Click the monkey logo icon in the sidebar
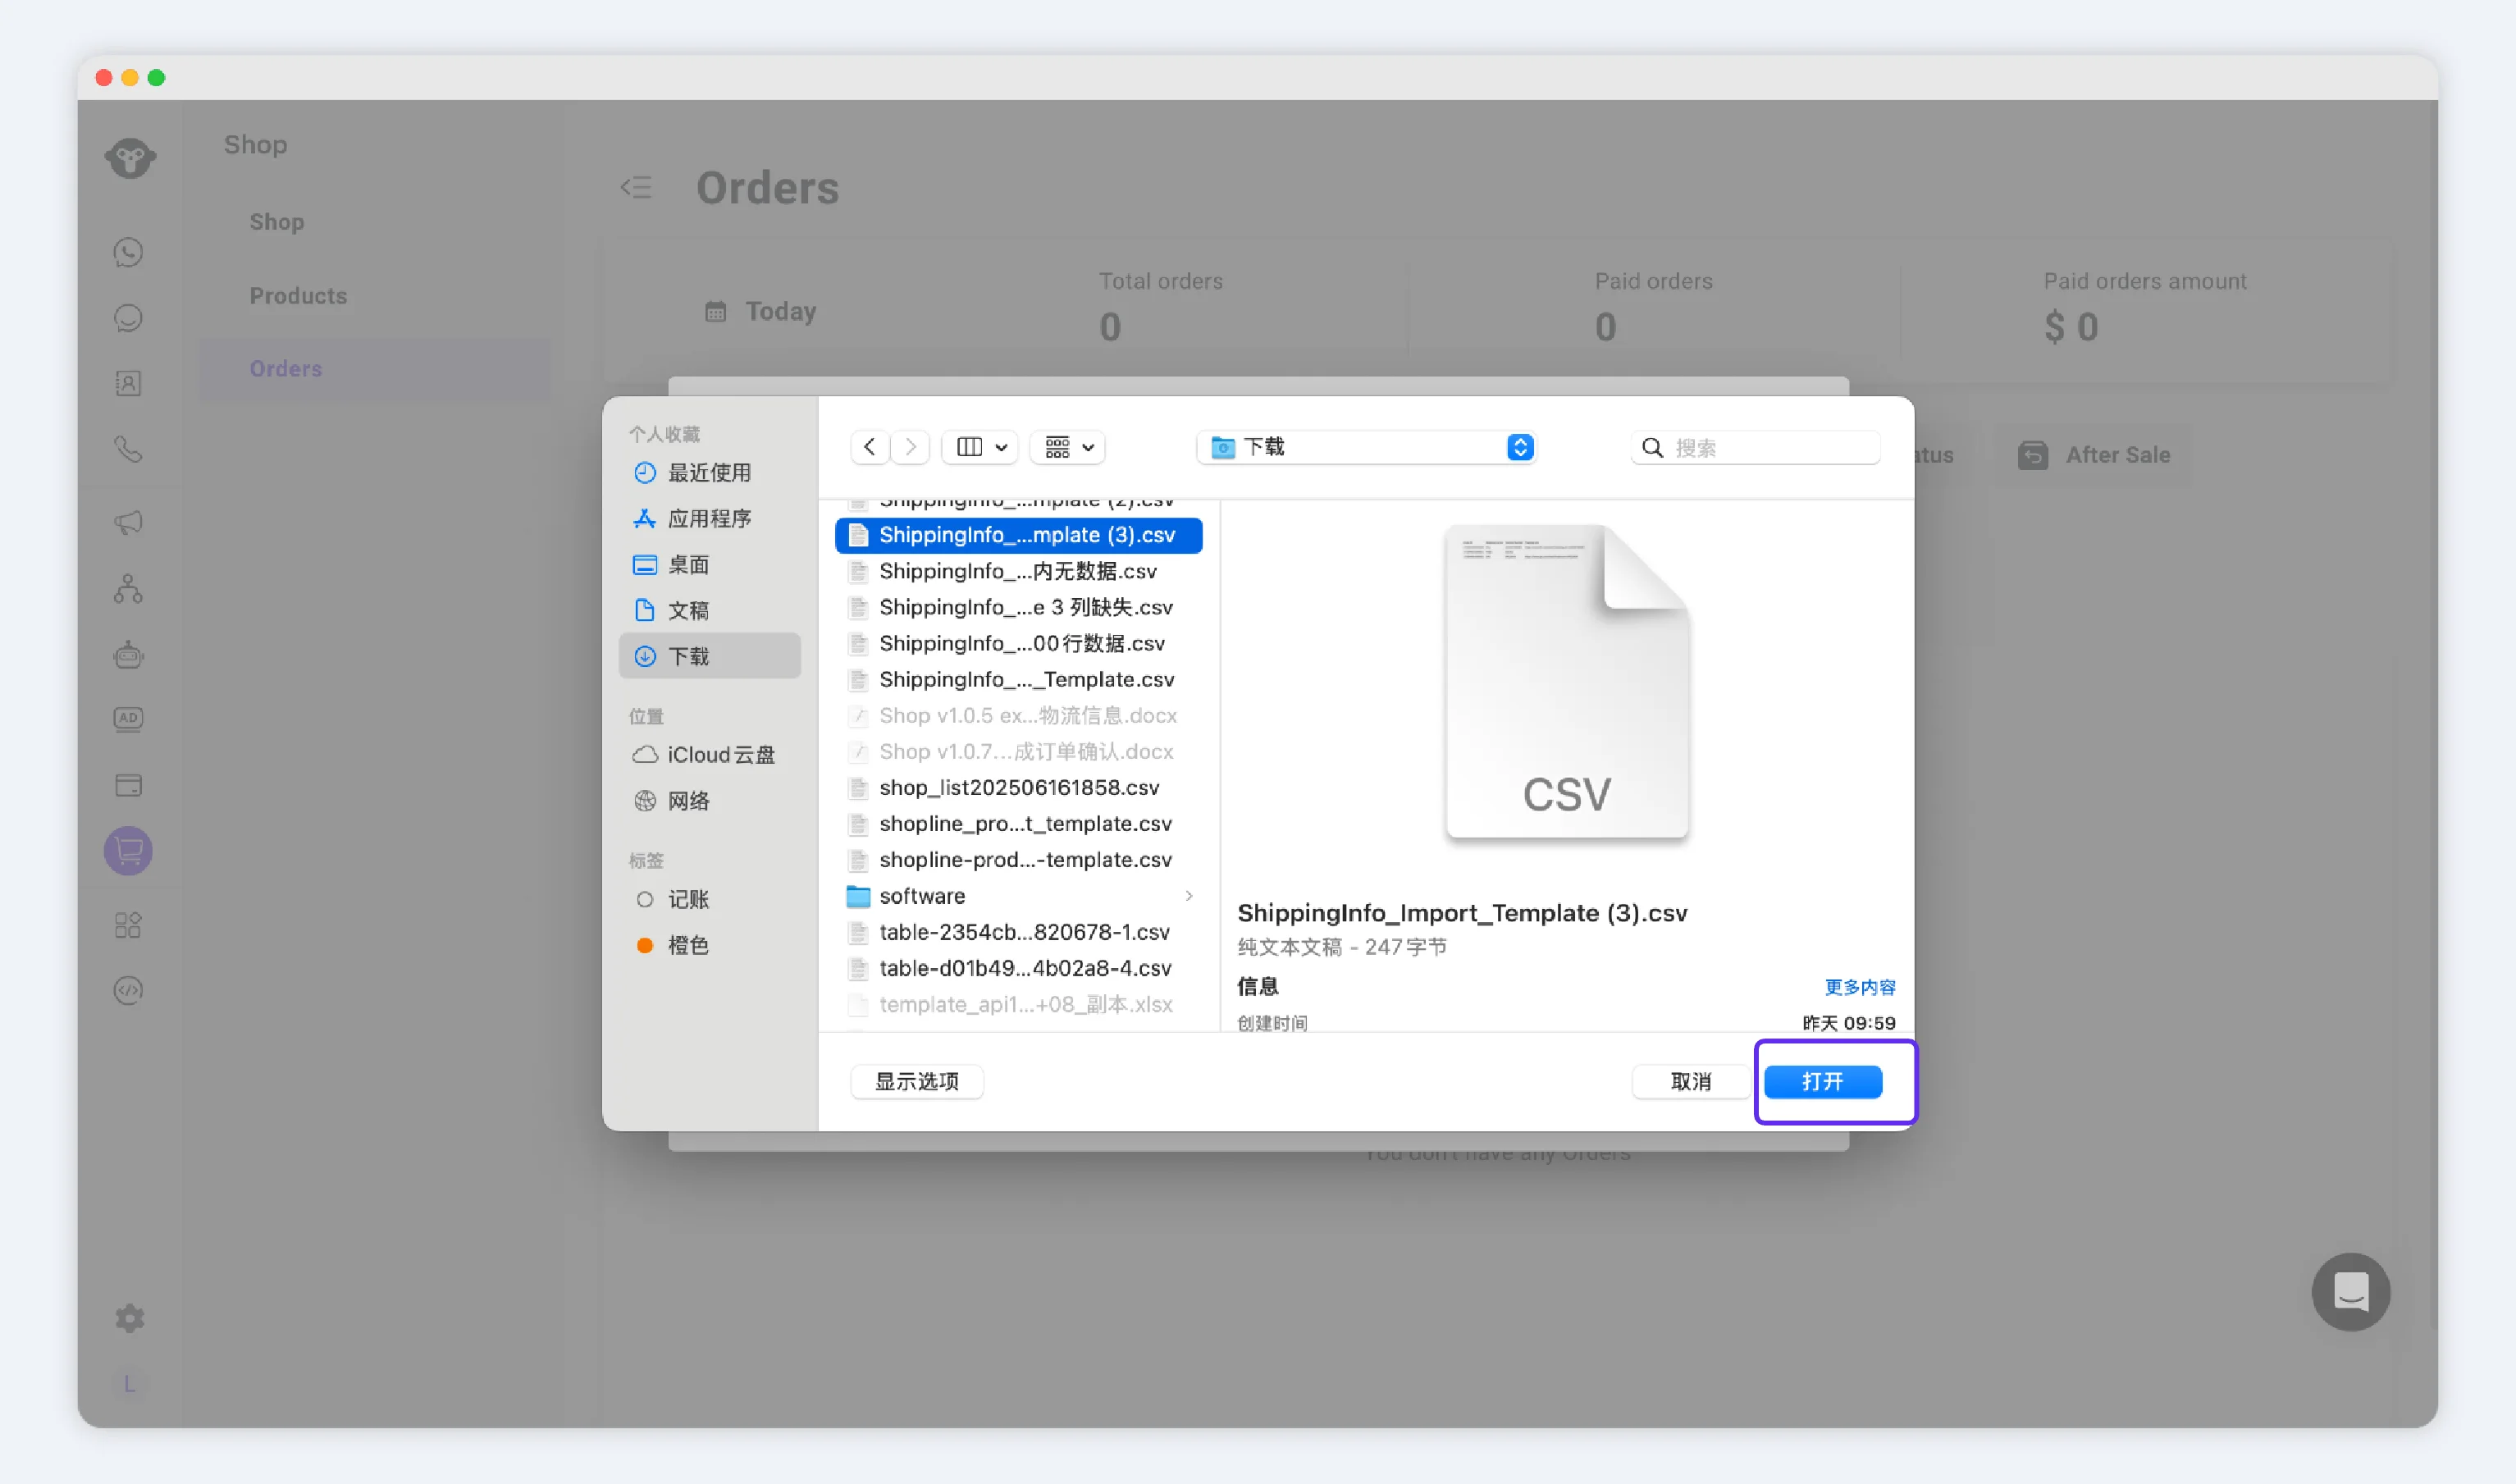This screenshot has width=2516, height=1484. pos(130,157)
